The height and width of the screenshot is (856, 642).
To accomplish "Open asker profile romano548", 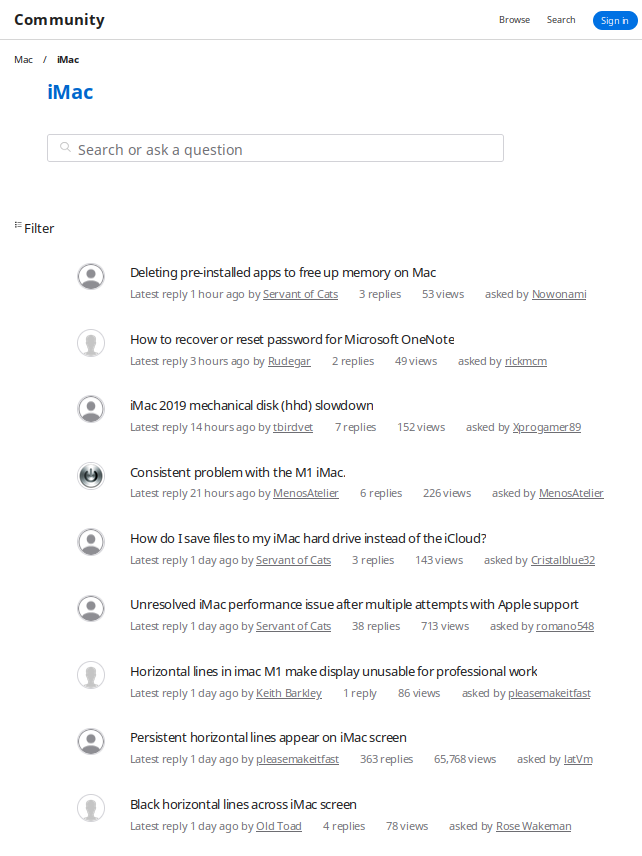I will 565,626.
